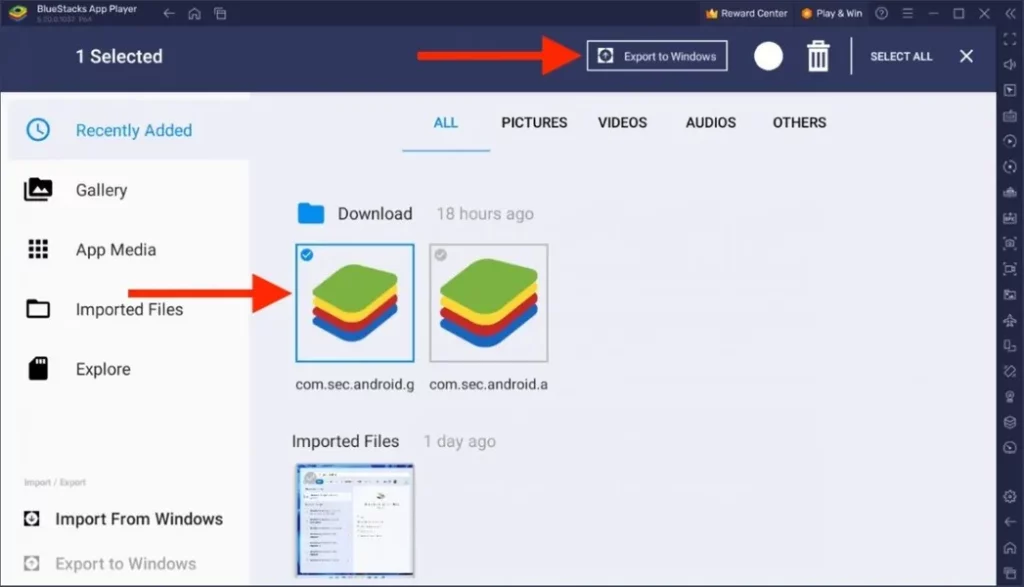Click the 'com.sec.android.a' file name
Image resolution: width=1024 pixels, height=587 pixels.
point(488,385)
